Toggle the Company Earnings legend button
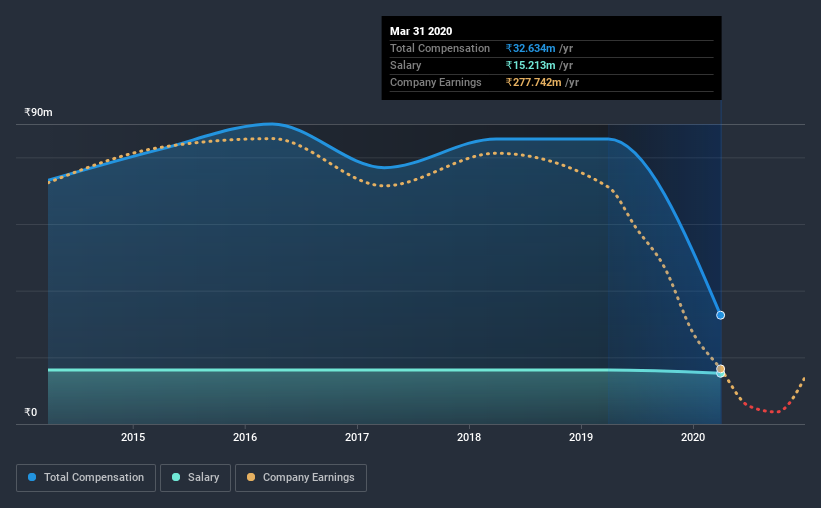The height and width of the screenshot is (508, 821). (x=301, y=478)
